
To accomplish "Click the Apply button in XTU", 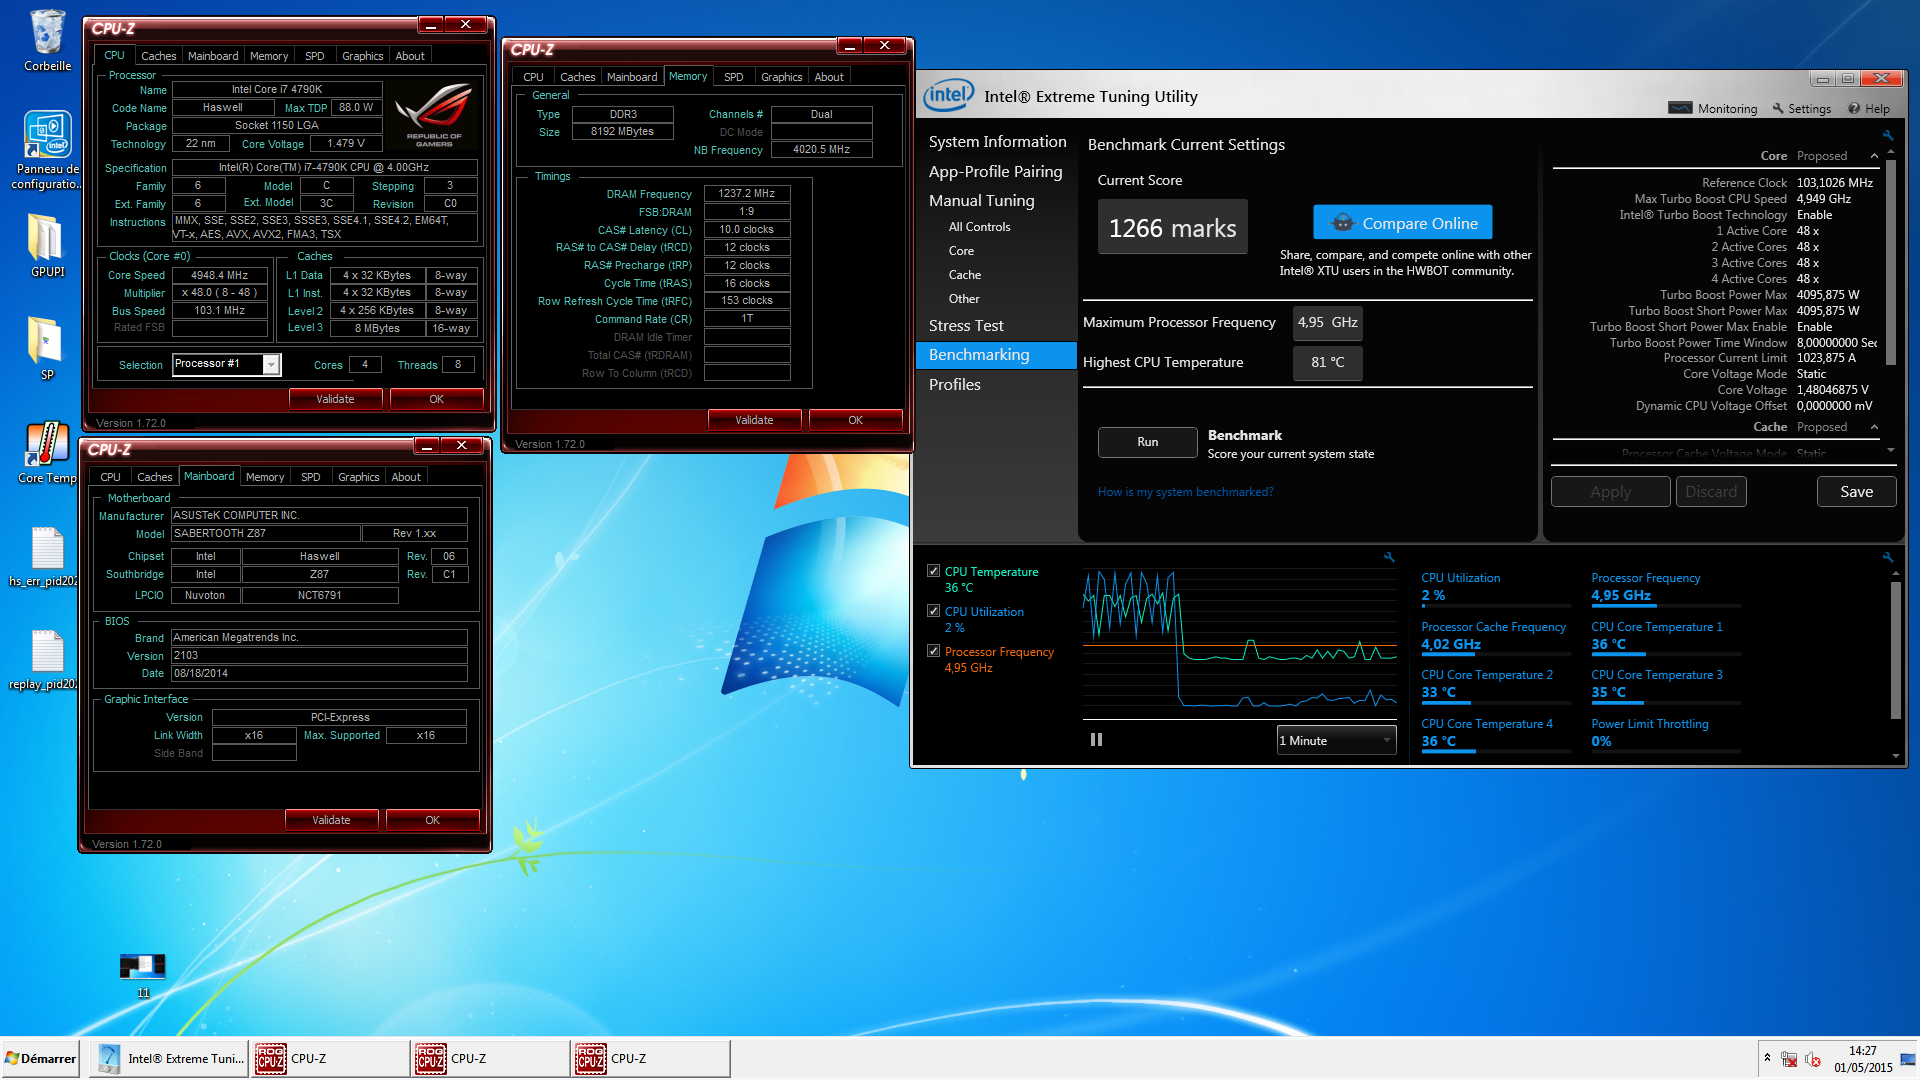I will [1610, 492].
